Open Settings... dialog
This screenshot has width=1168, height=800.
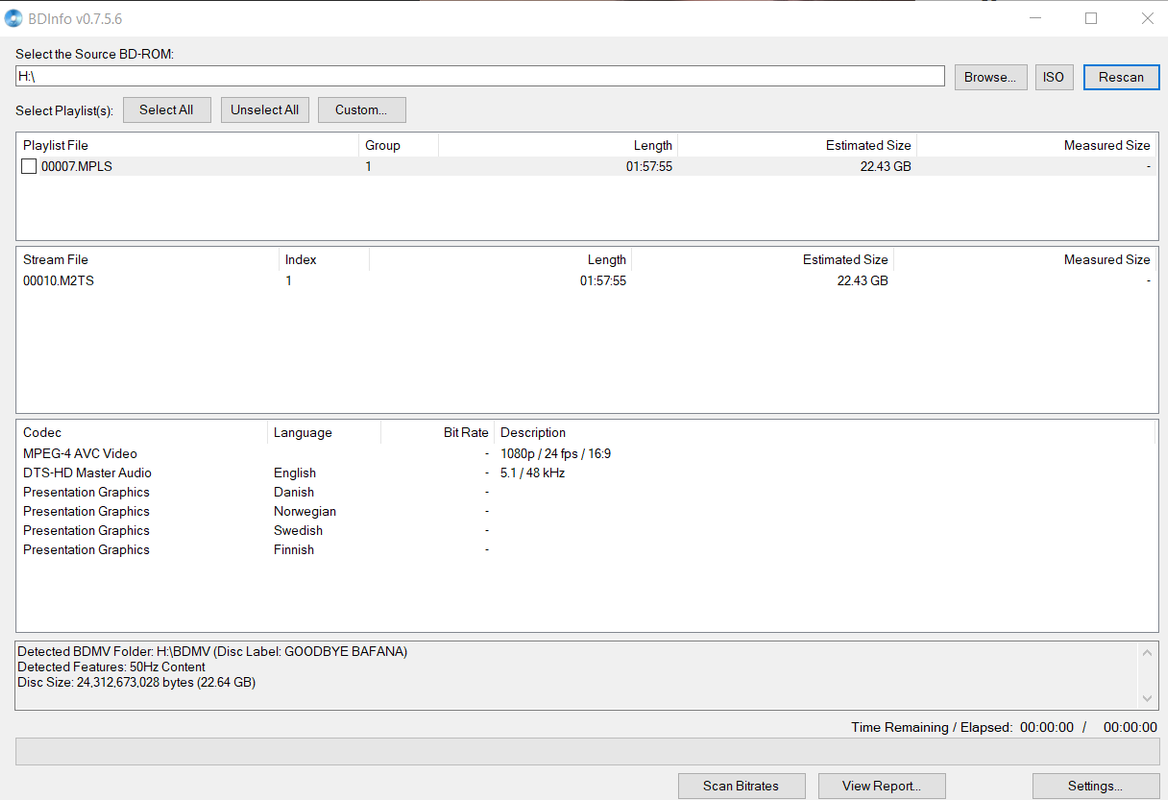click(1096, 786)
